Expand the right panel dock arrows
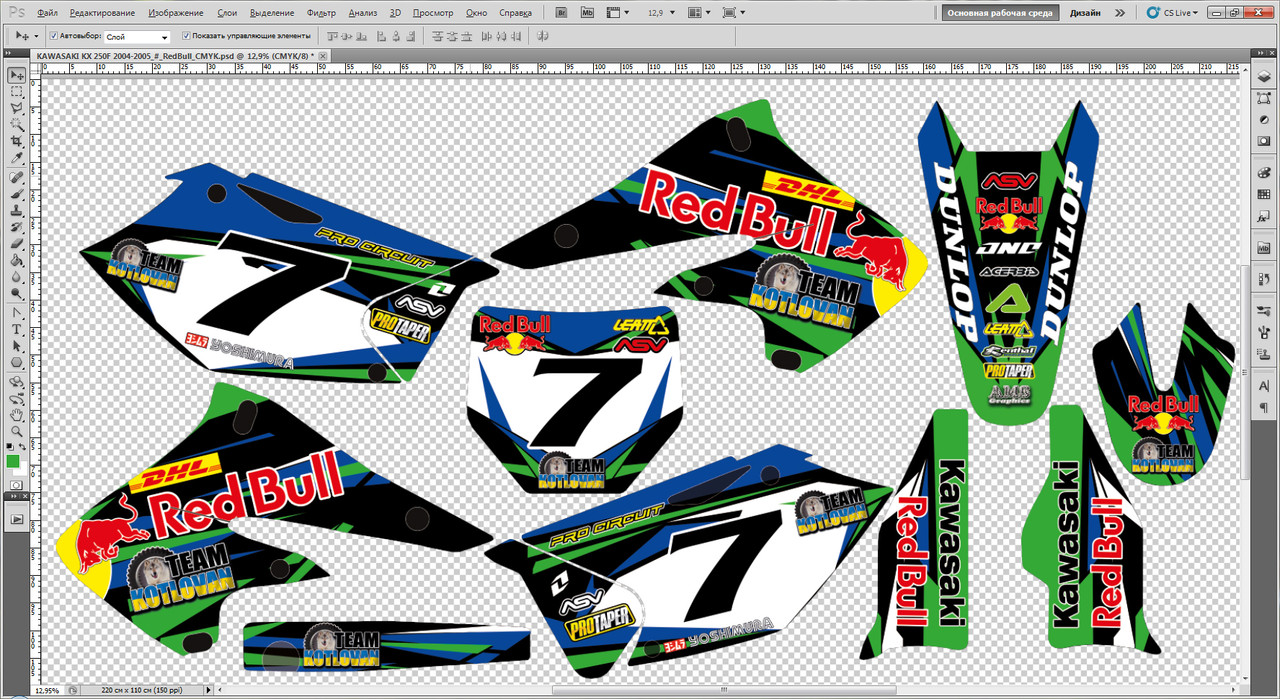The height and width of the screenshot is (699, 1280). coord(1261,53)
